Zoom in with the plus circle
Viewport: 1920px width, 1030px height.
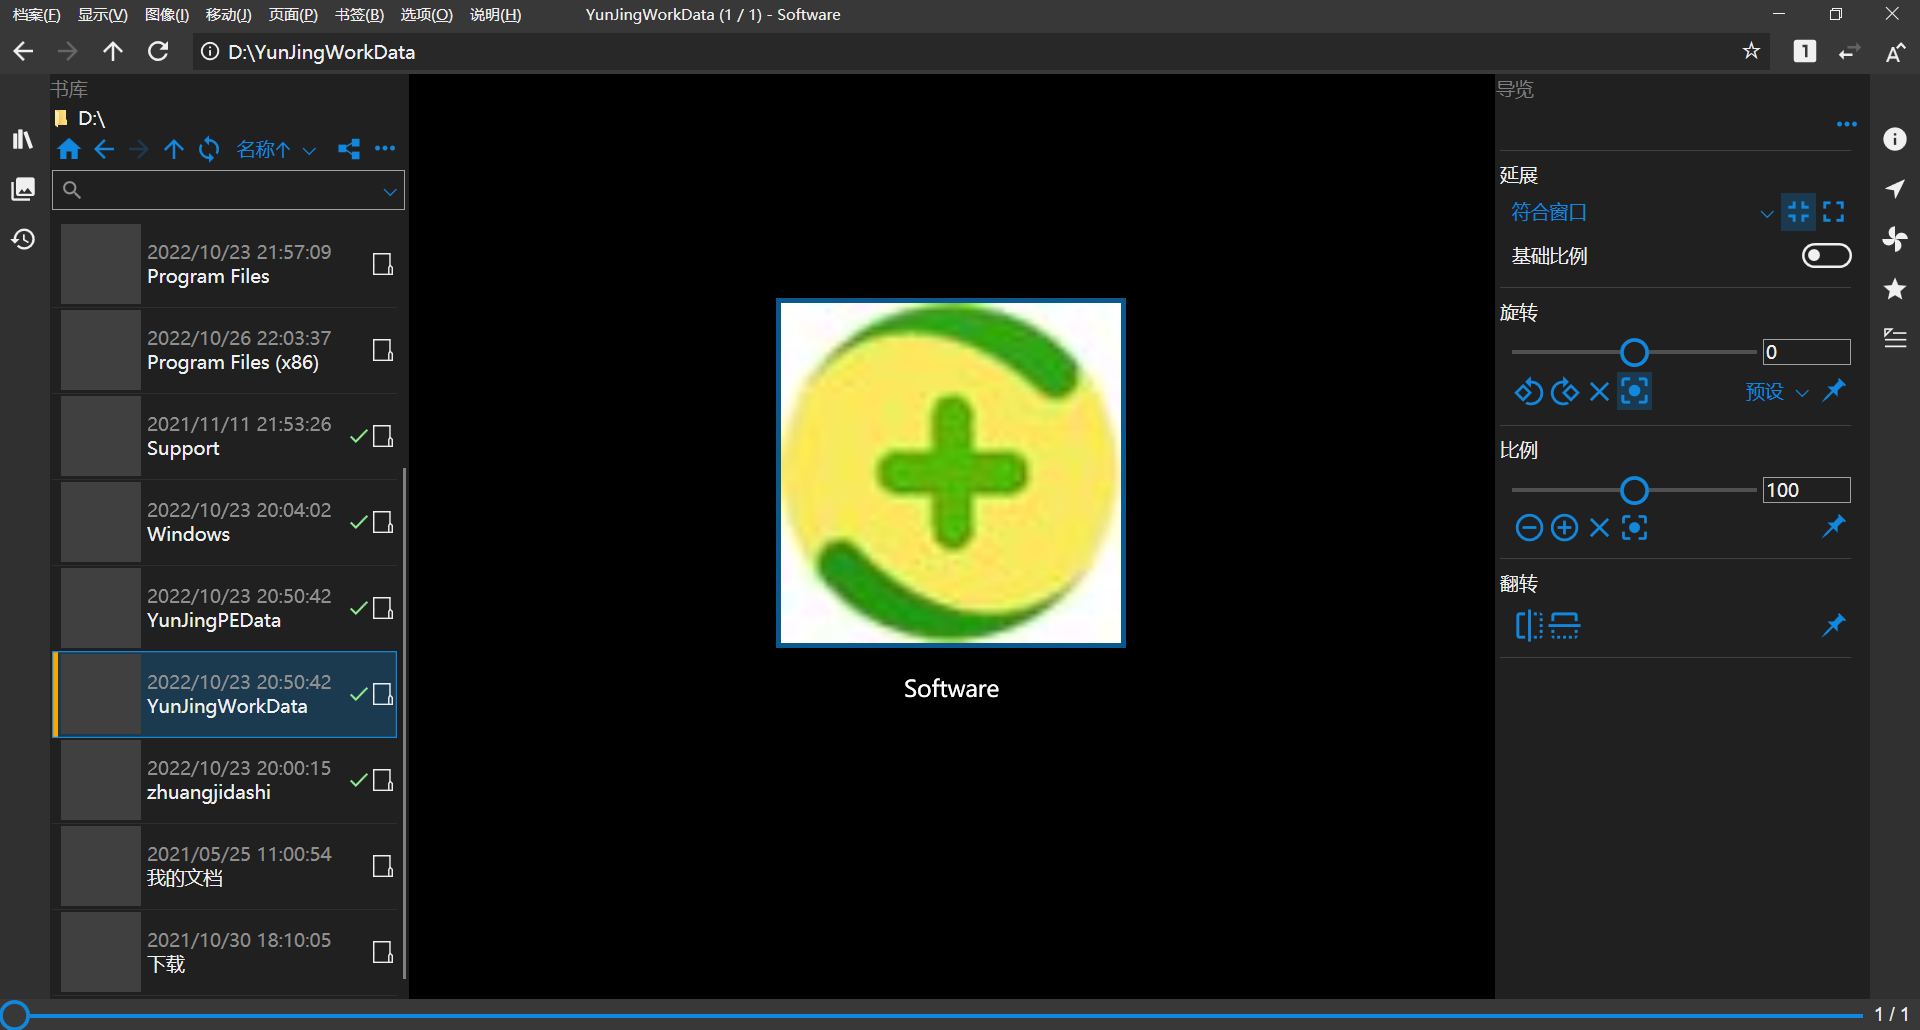[1564, 528]
